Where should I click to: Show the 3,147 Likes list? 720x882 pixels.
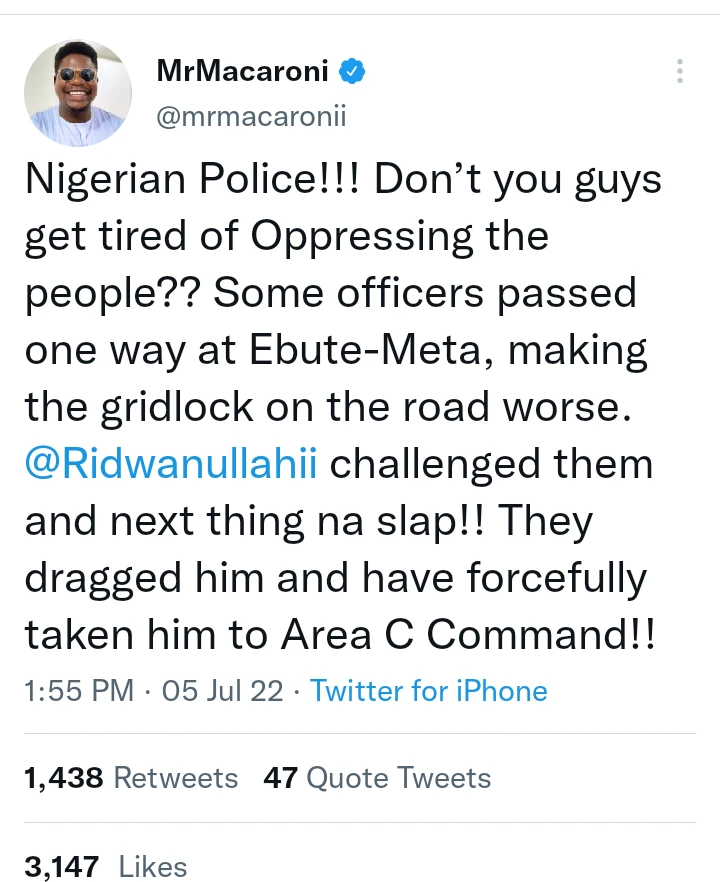105,866
